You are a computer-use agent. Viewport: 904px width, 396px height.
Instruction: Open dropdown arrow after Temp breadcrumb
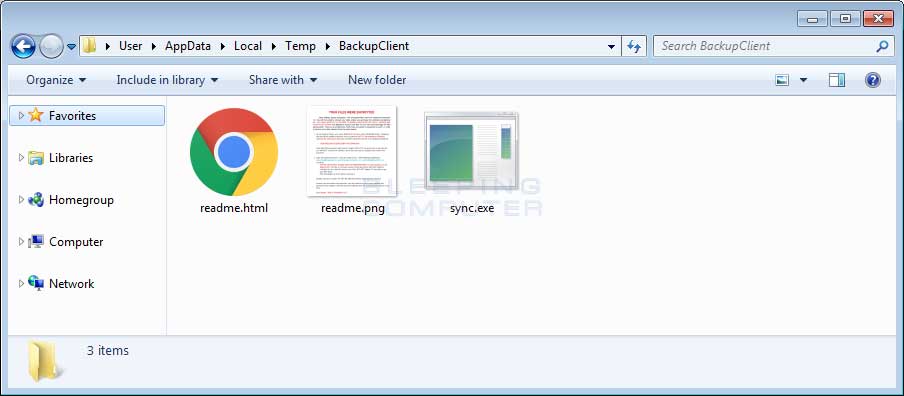[327, 47]
